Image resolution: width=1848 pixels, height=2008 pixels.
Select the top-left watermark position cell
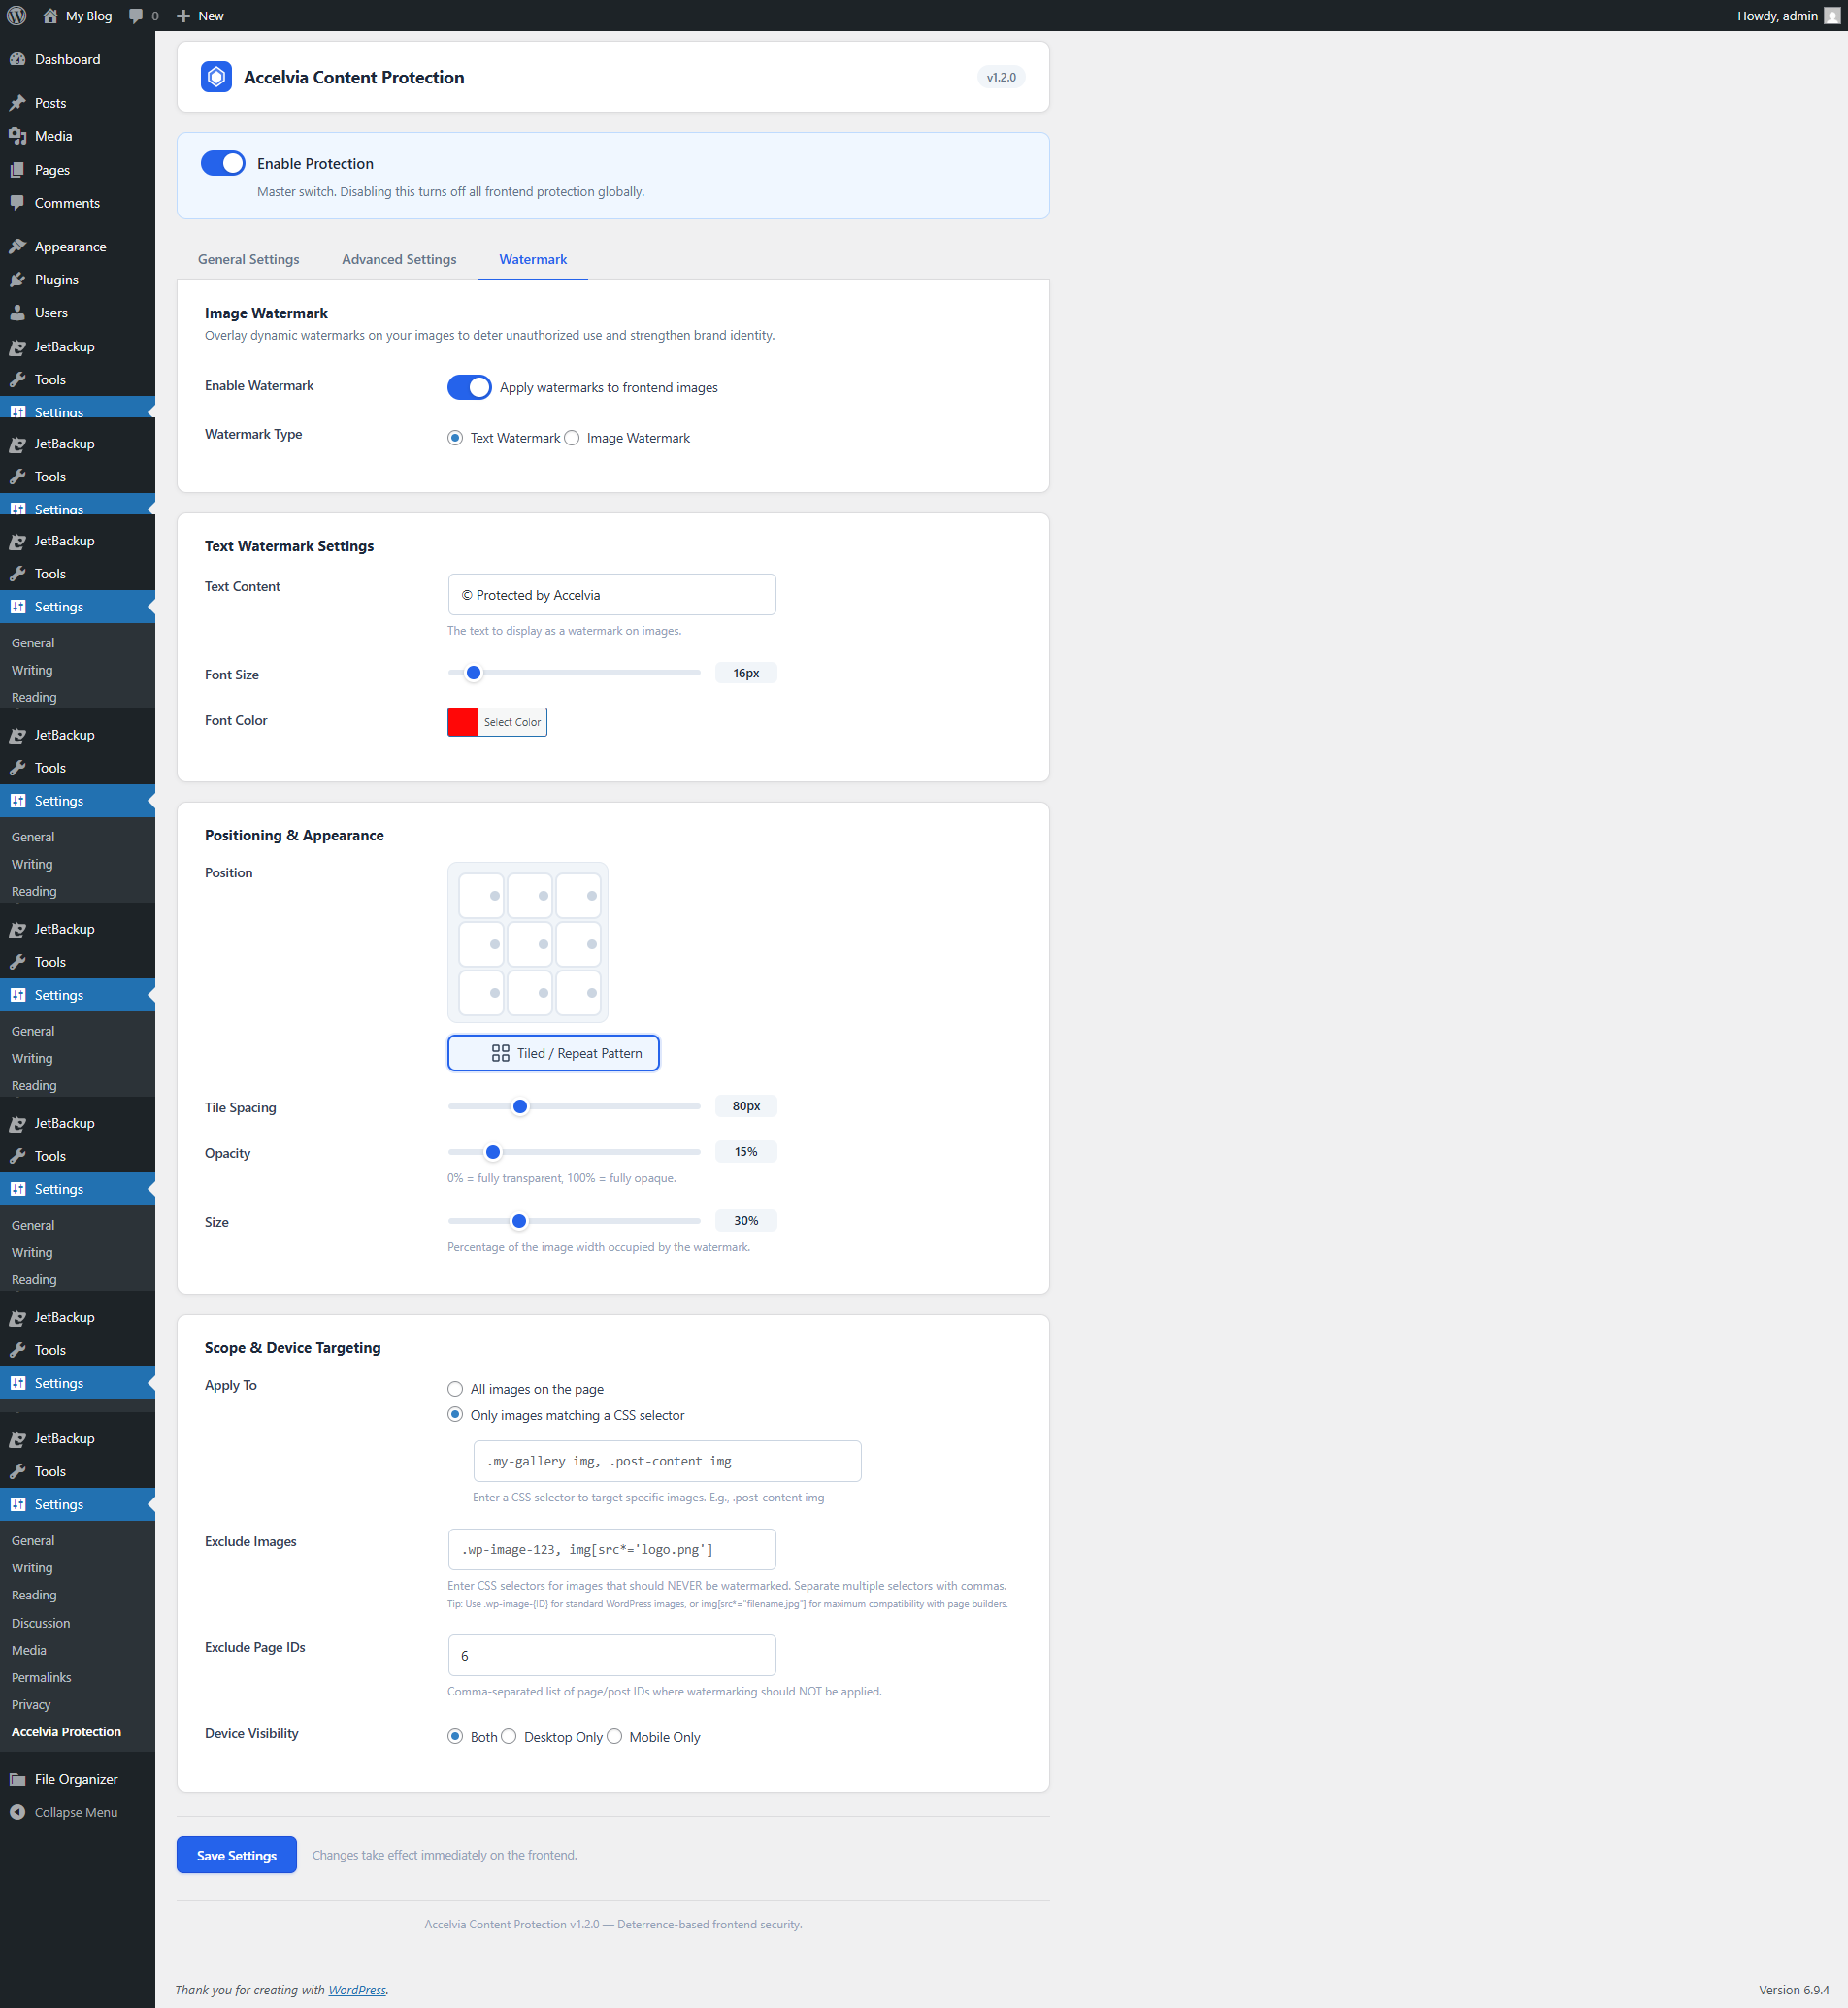[481, 896]
